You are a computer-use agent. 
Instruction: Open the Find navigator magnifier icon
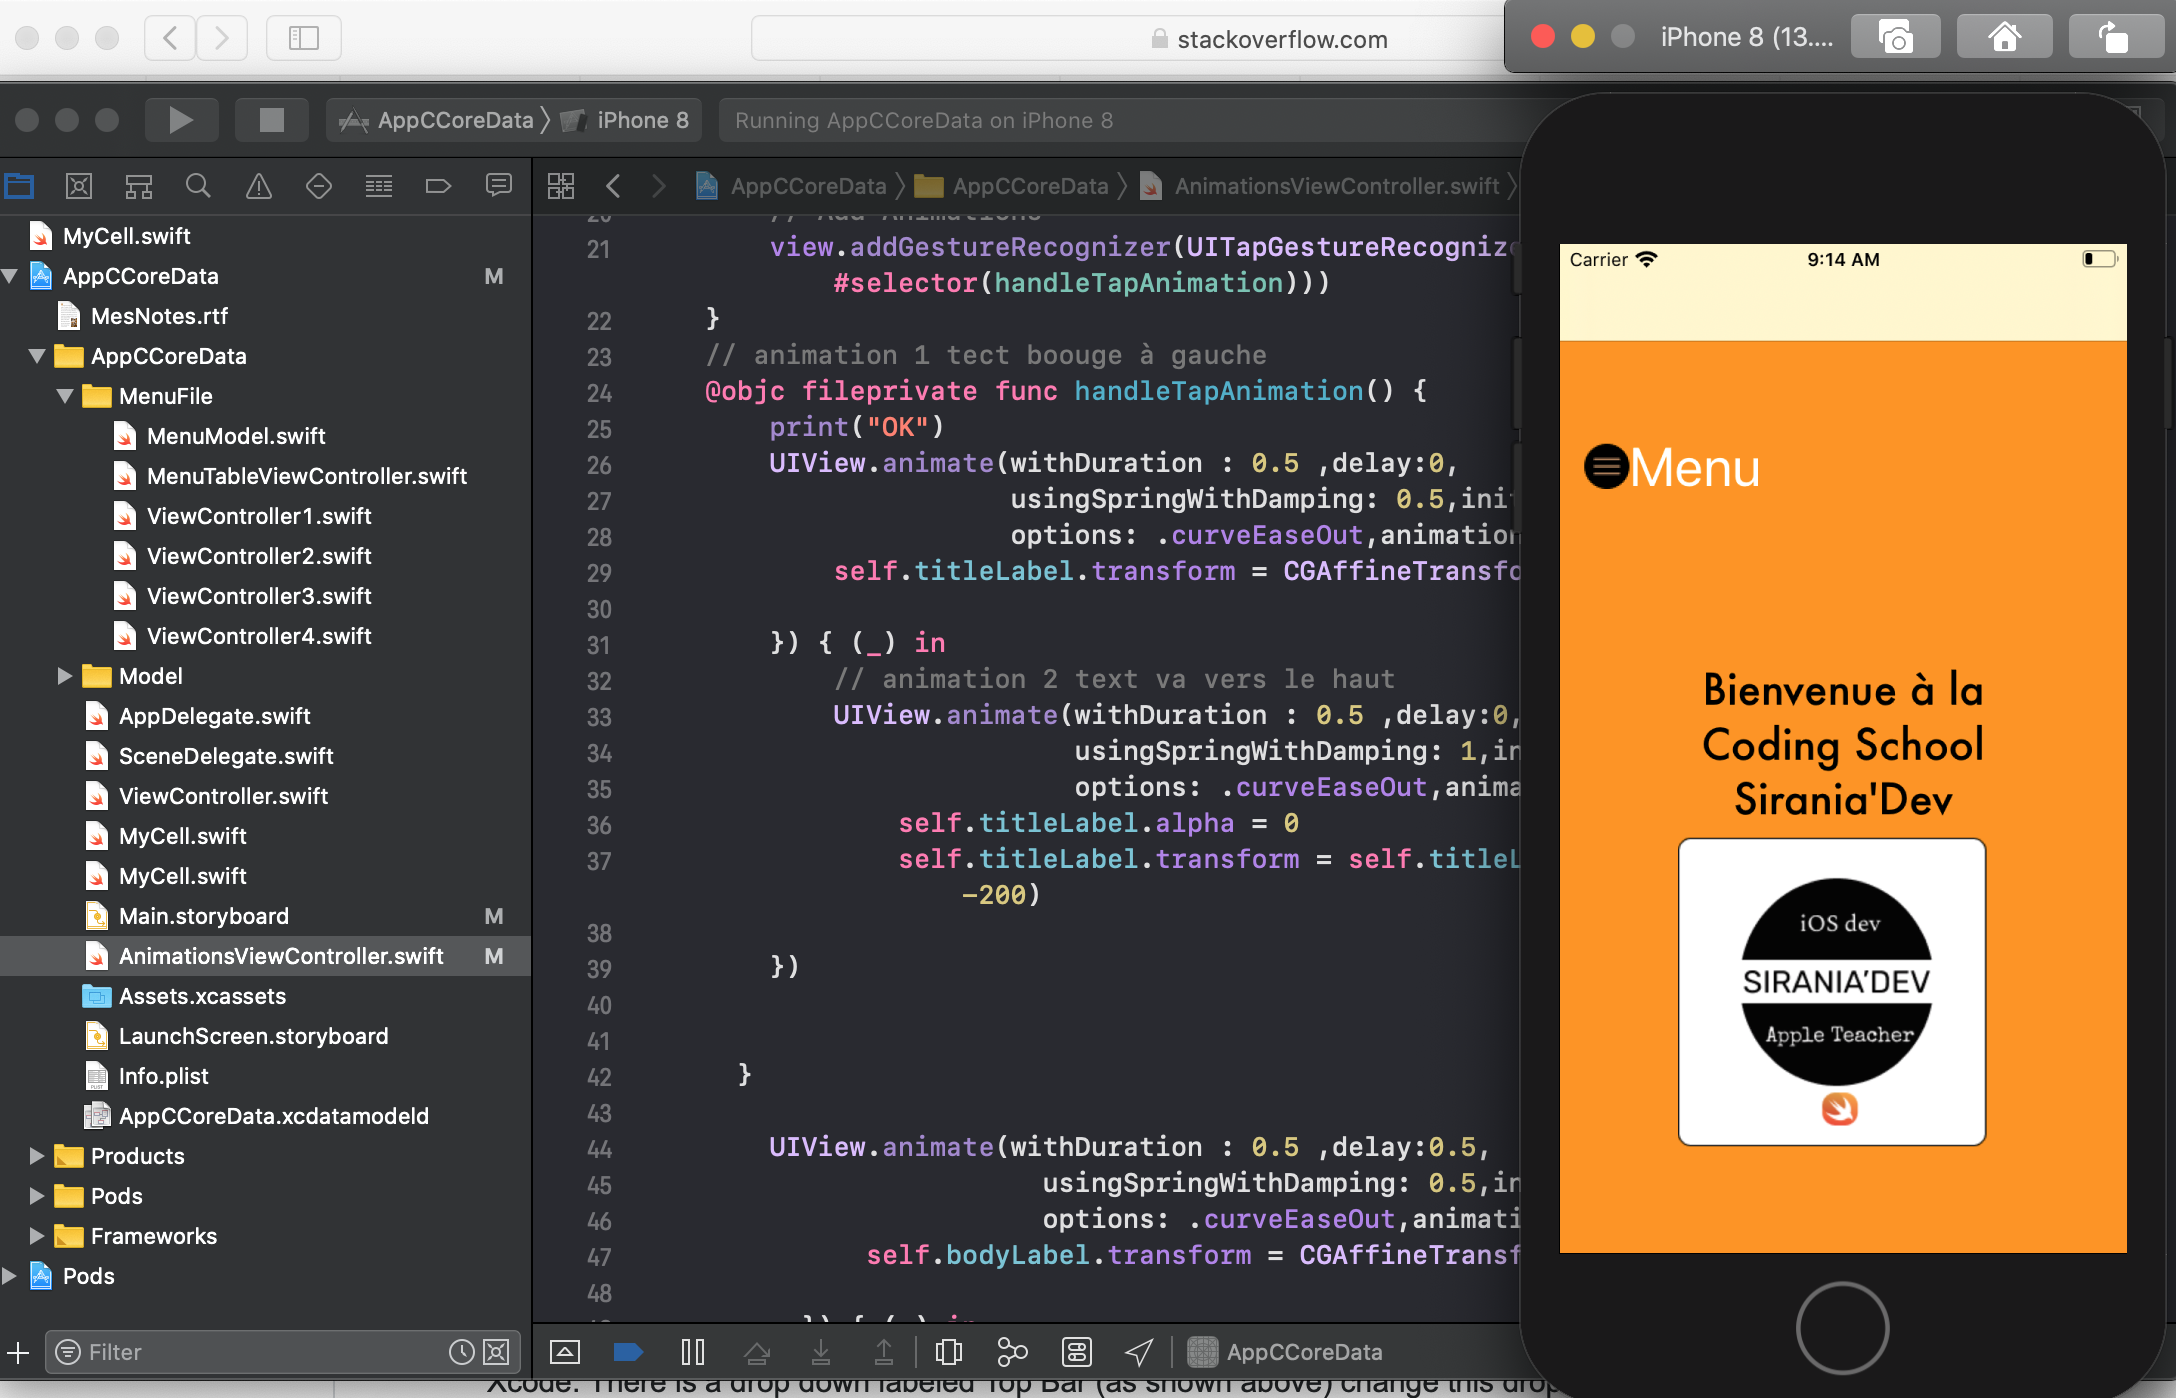coord(198,186)
